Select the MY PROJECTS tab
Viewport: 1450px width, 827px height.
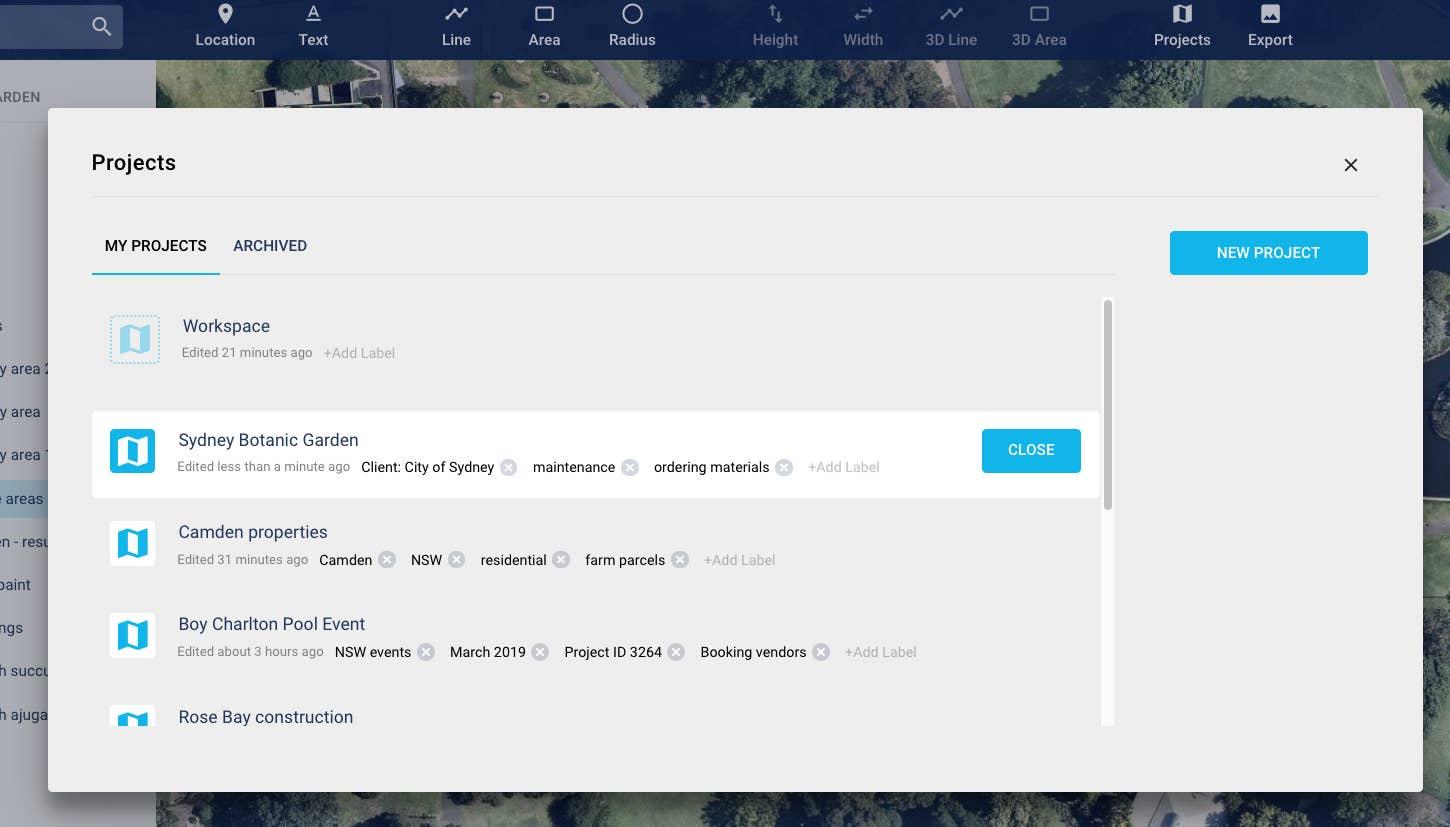[155, 245]
